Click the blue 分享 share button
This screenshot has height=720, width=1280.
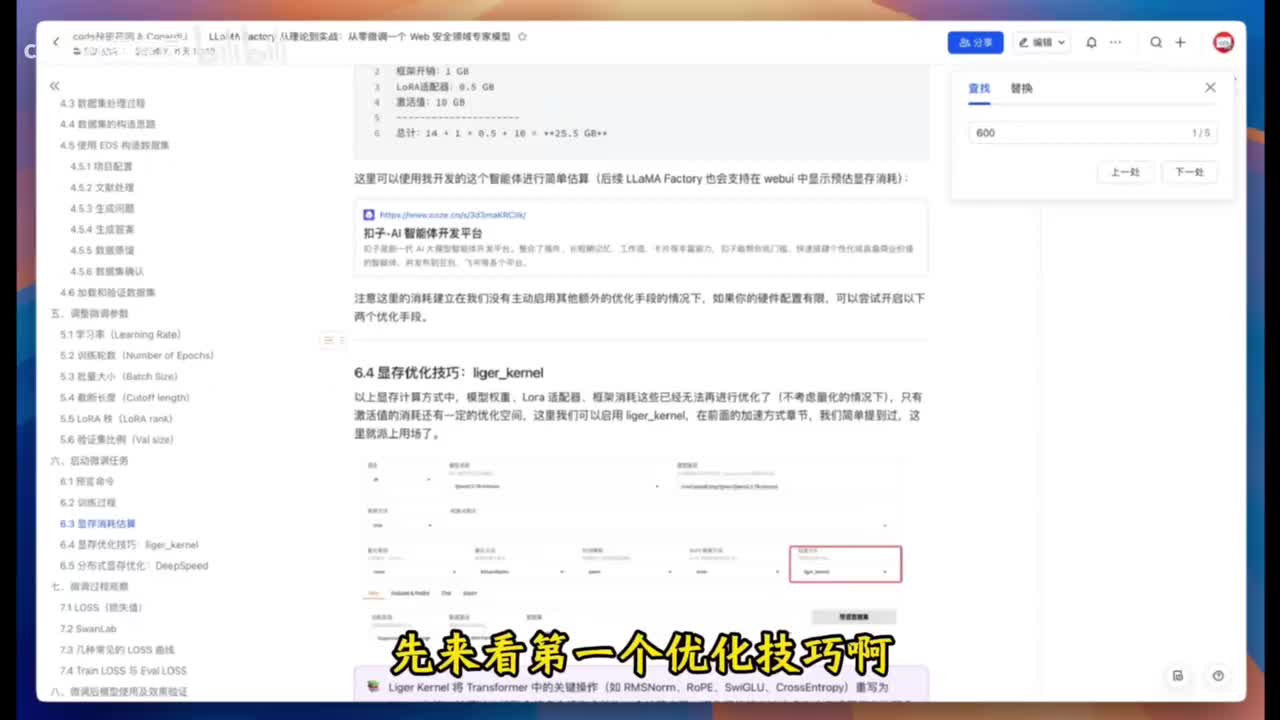click(975, 42)
